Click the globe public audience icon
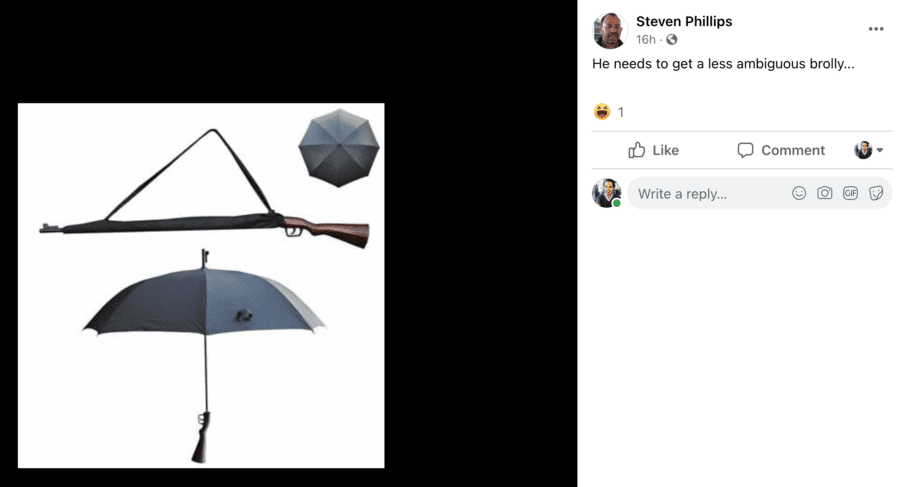Viewport: 900px width, 487px height. tap(672, 40)
